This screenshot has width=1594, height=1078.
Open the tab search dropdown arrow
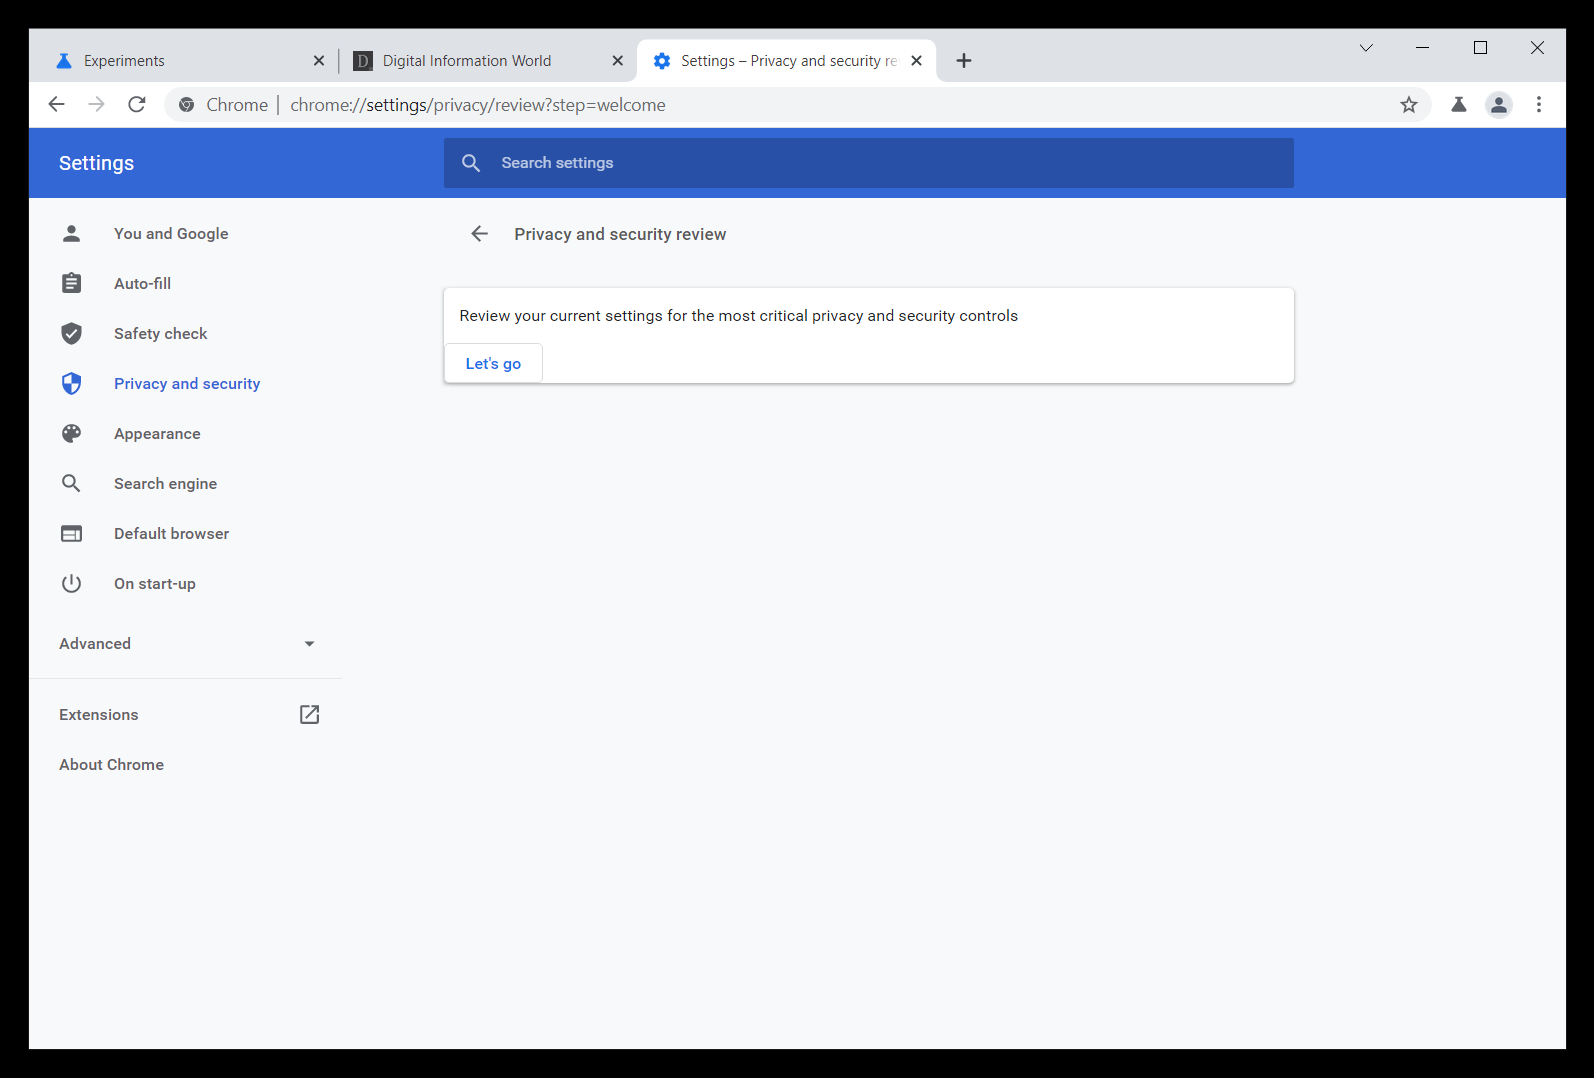(1366, 47)
